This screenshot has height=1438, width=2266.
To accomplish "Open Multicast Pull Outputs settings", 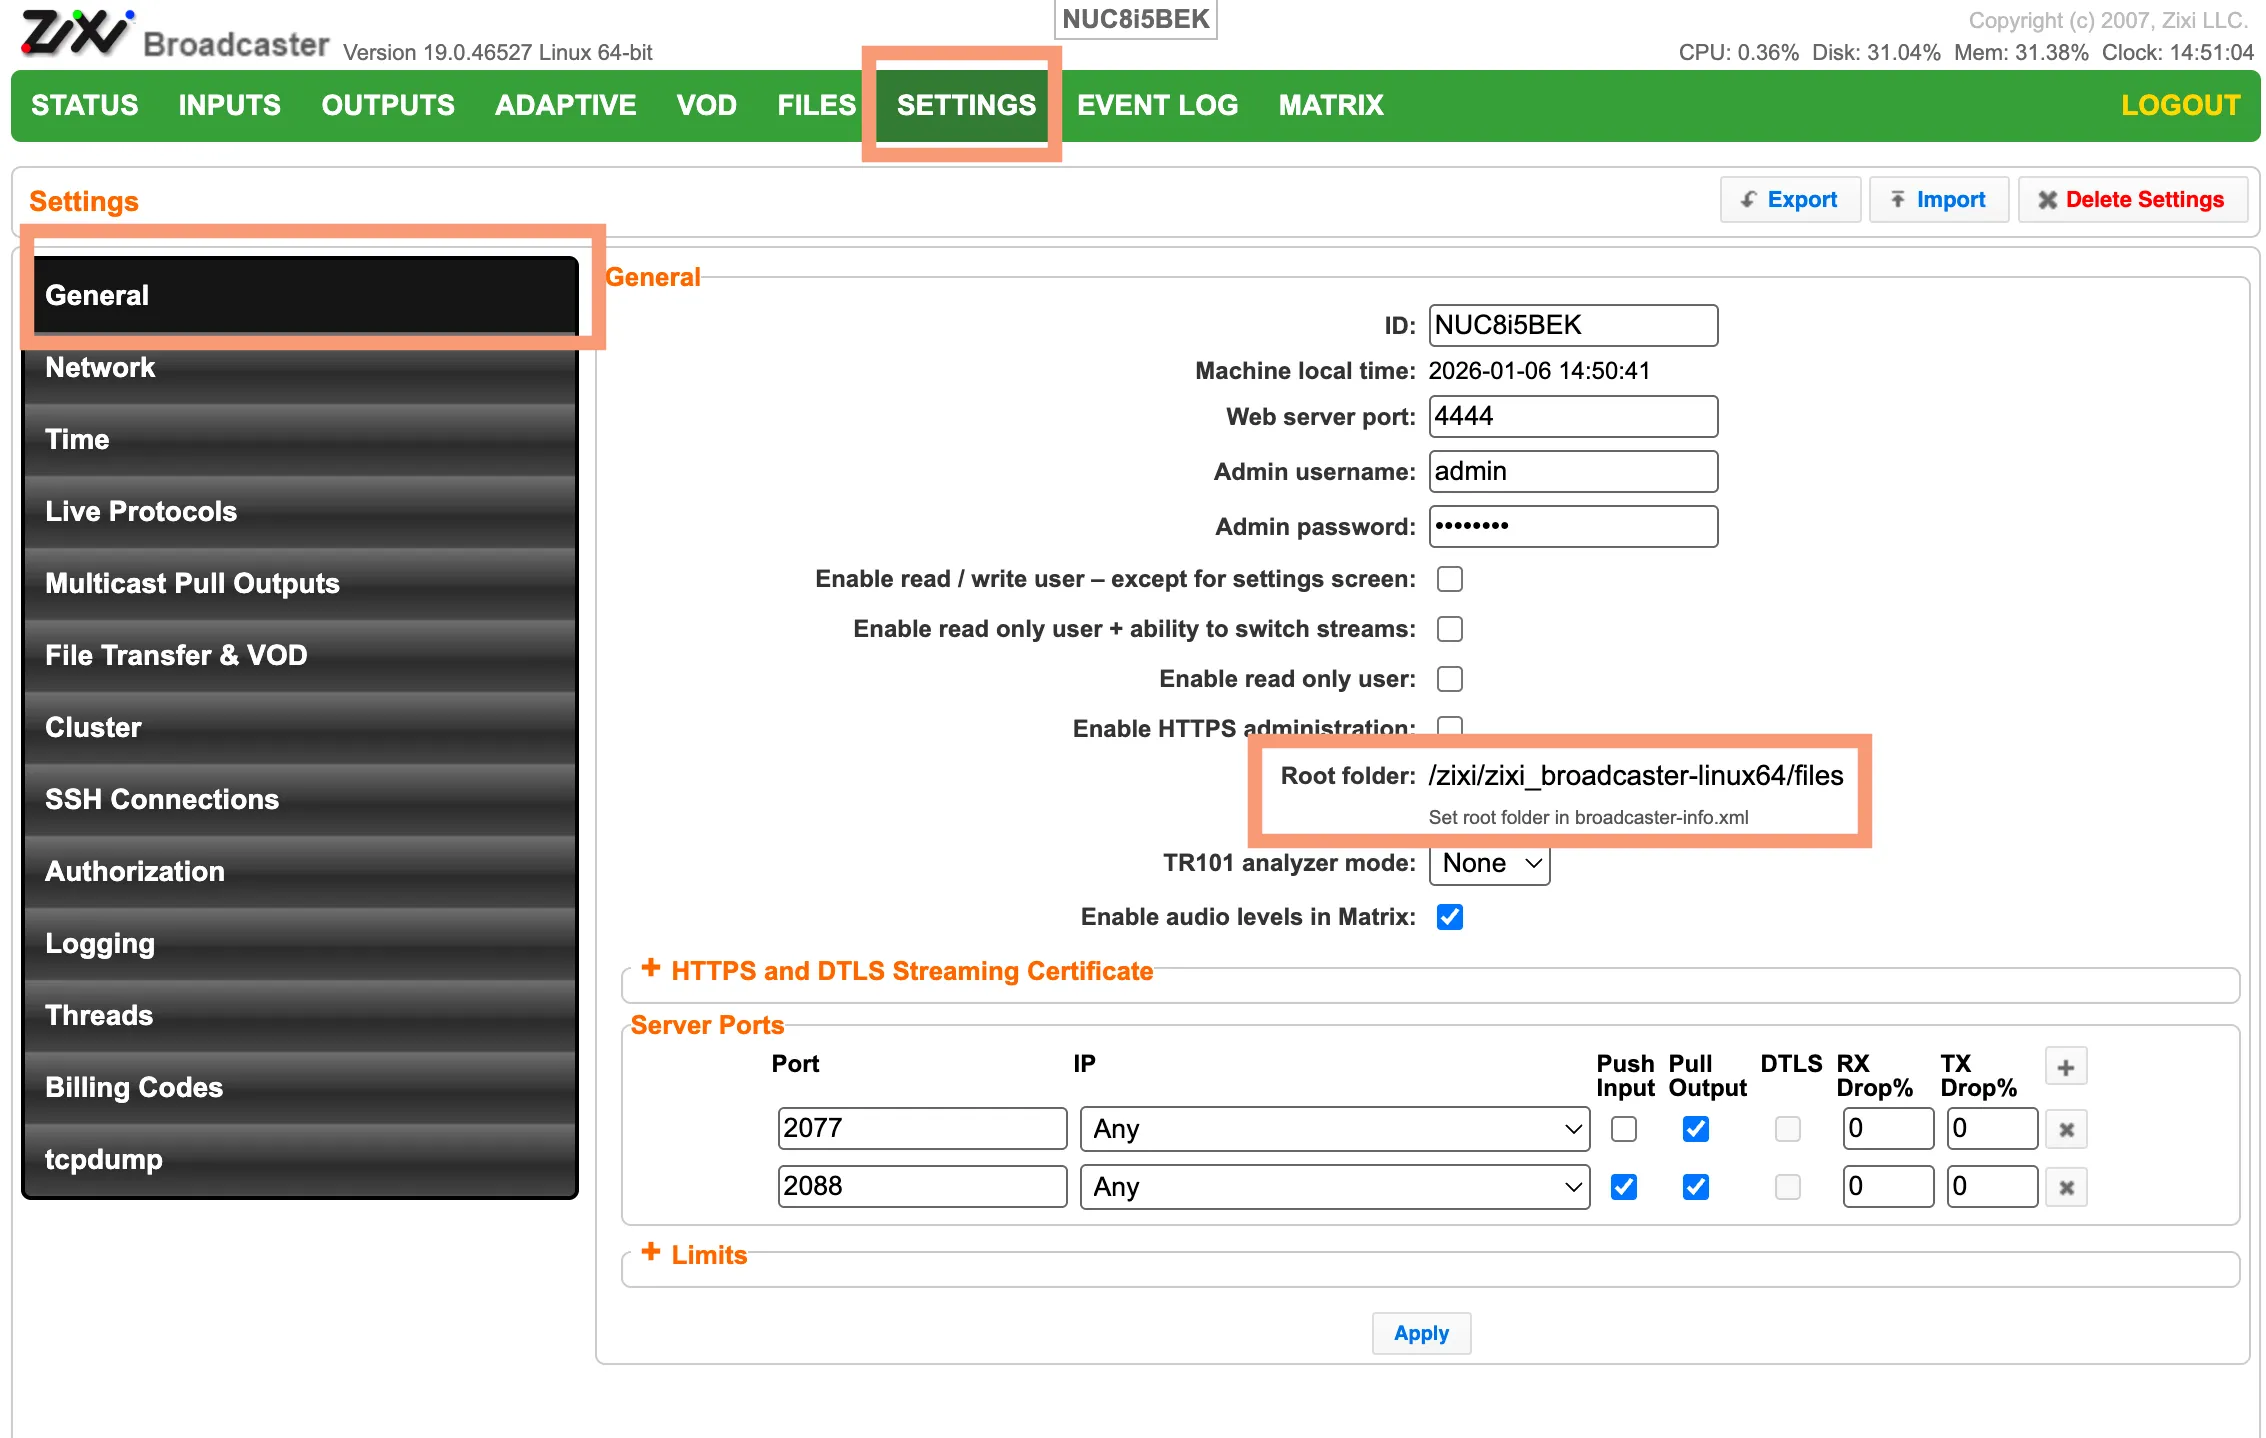I will click(300, 584).
